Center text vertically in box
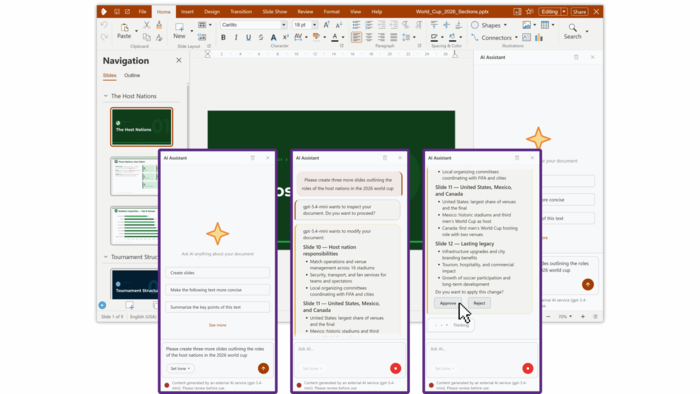 [446, 25]
